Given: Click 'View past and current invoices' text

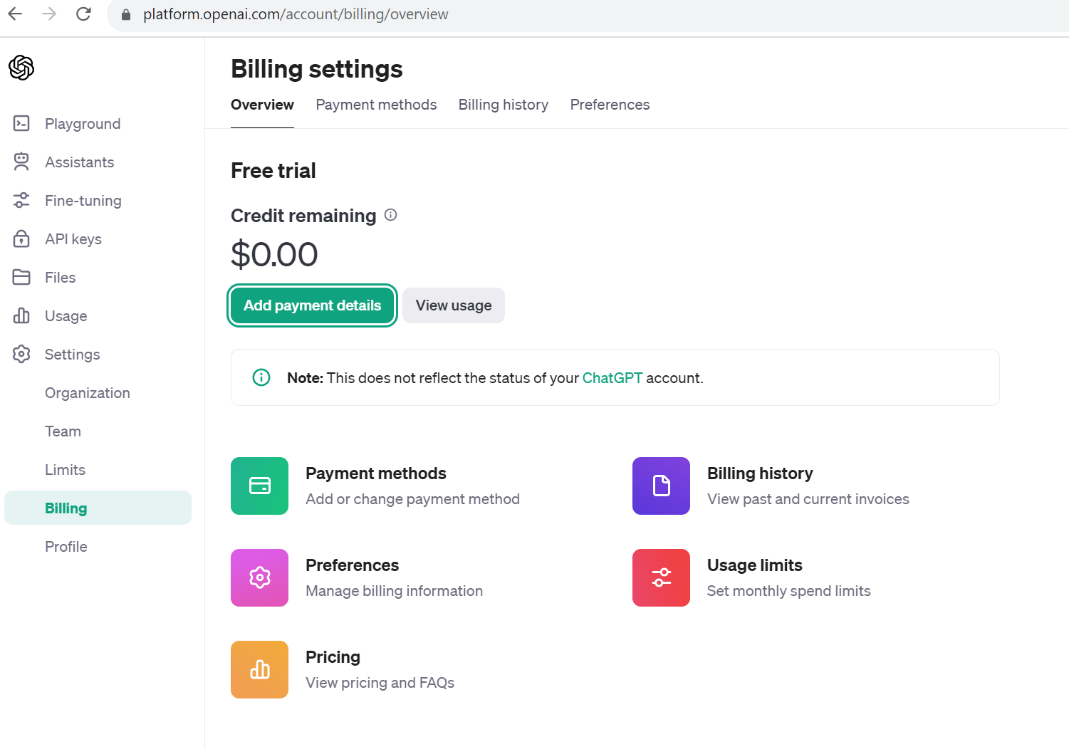Looking at the screenshot, I should pyautogui.click(x=808, y=499).
